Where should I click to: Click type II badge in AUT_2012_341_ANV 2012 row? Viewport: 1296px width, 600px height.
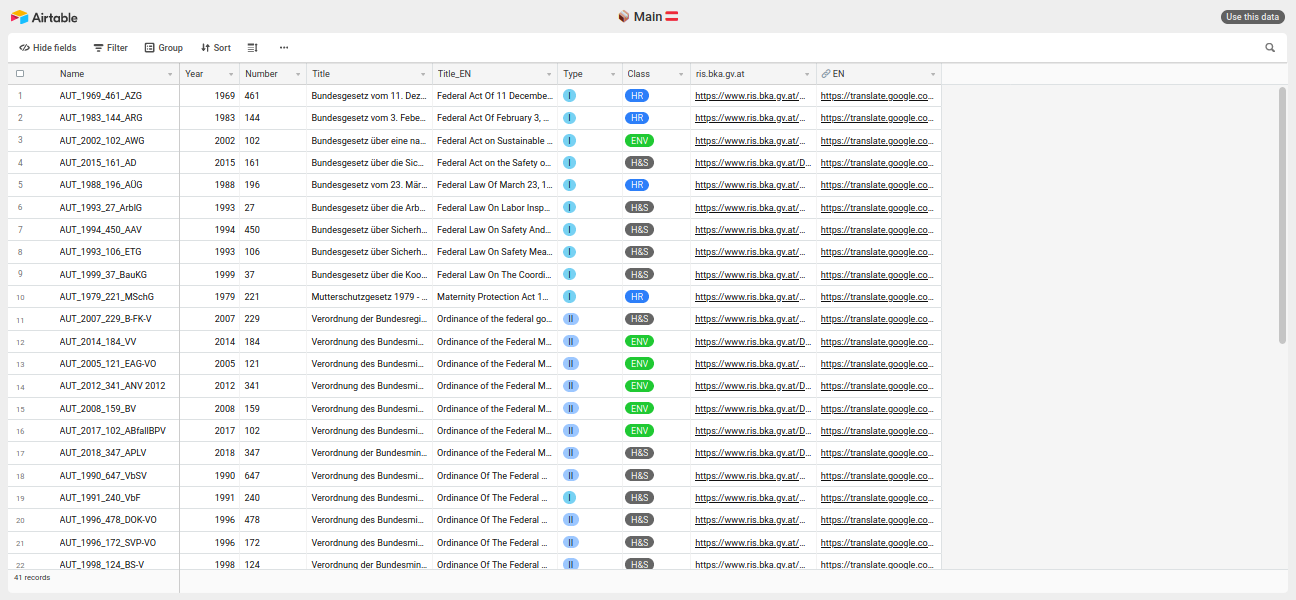click(571, 386)
